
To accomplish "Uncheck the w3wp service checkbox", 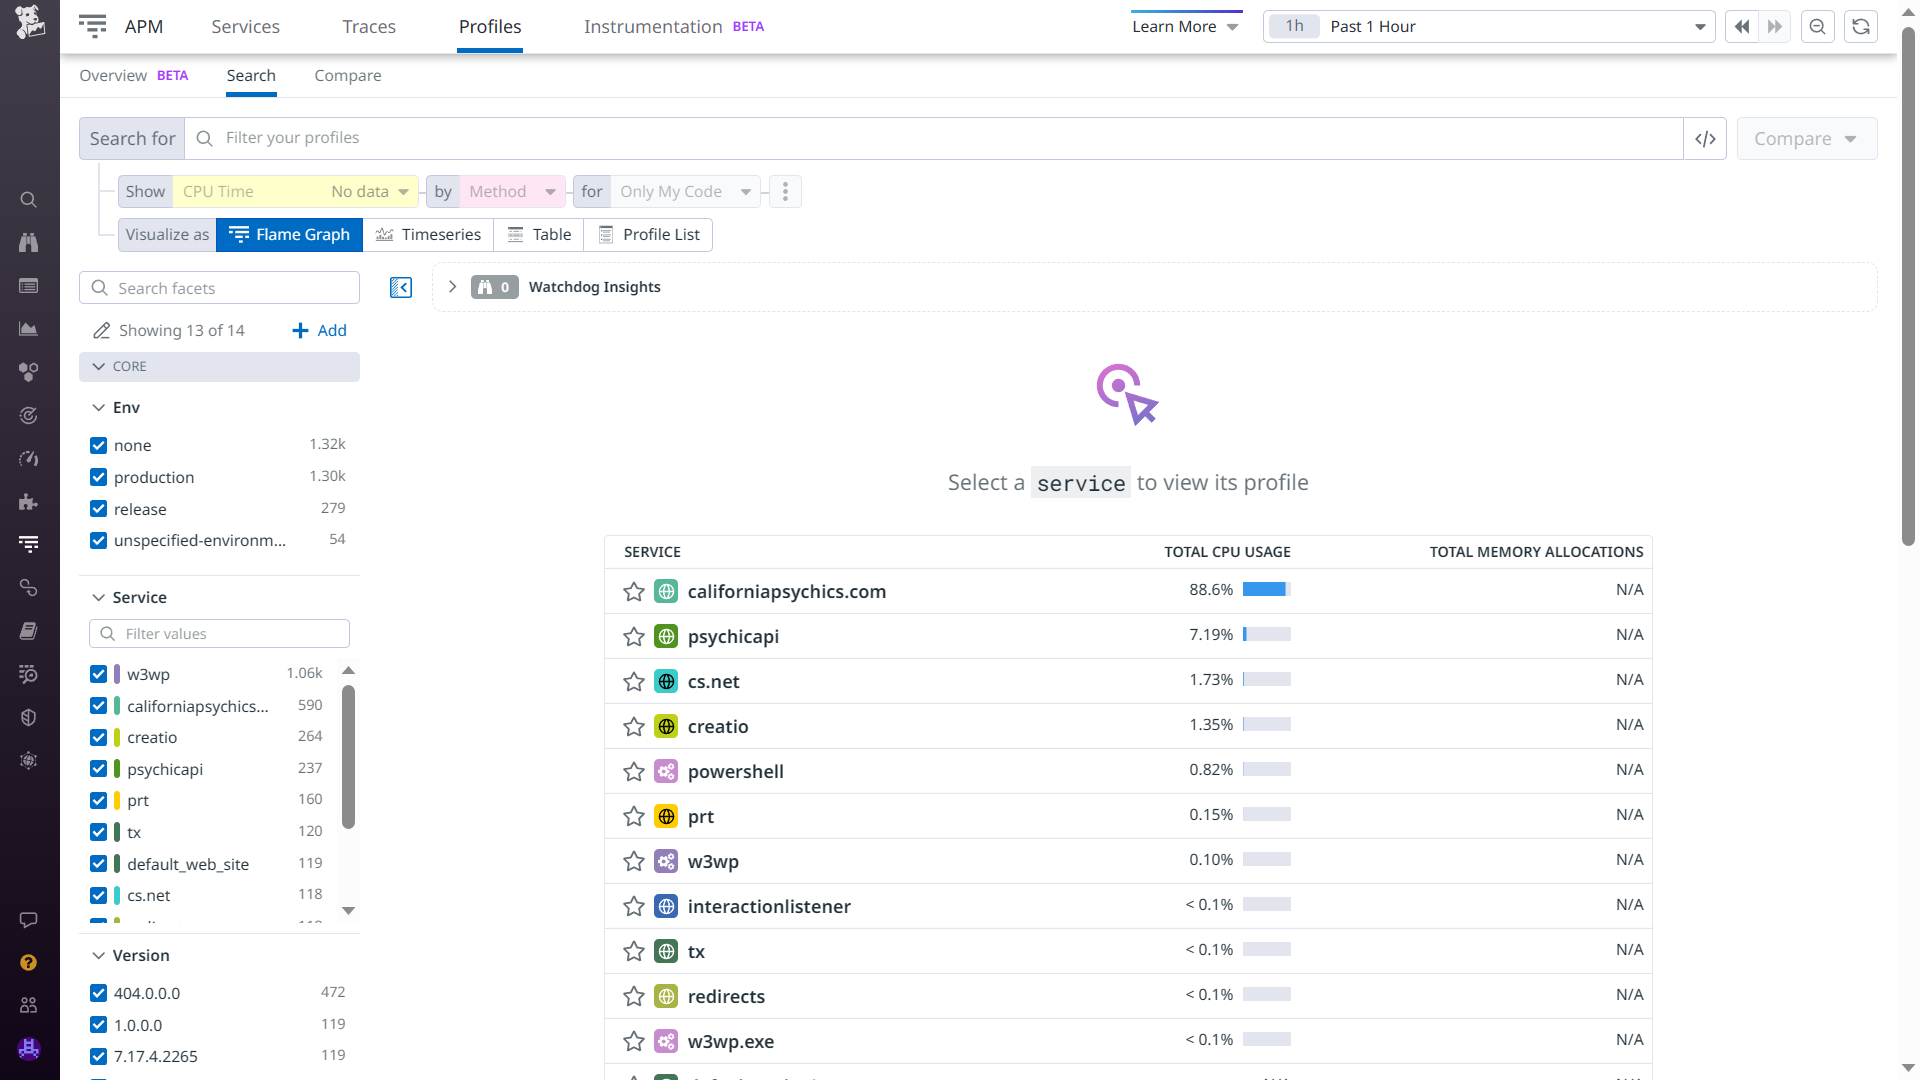I will click(x=99, y=674).
